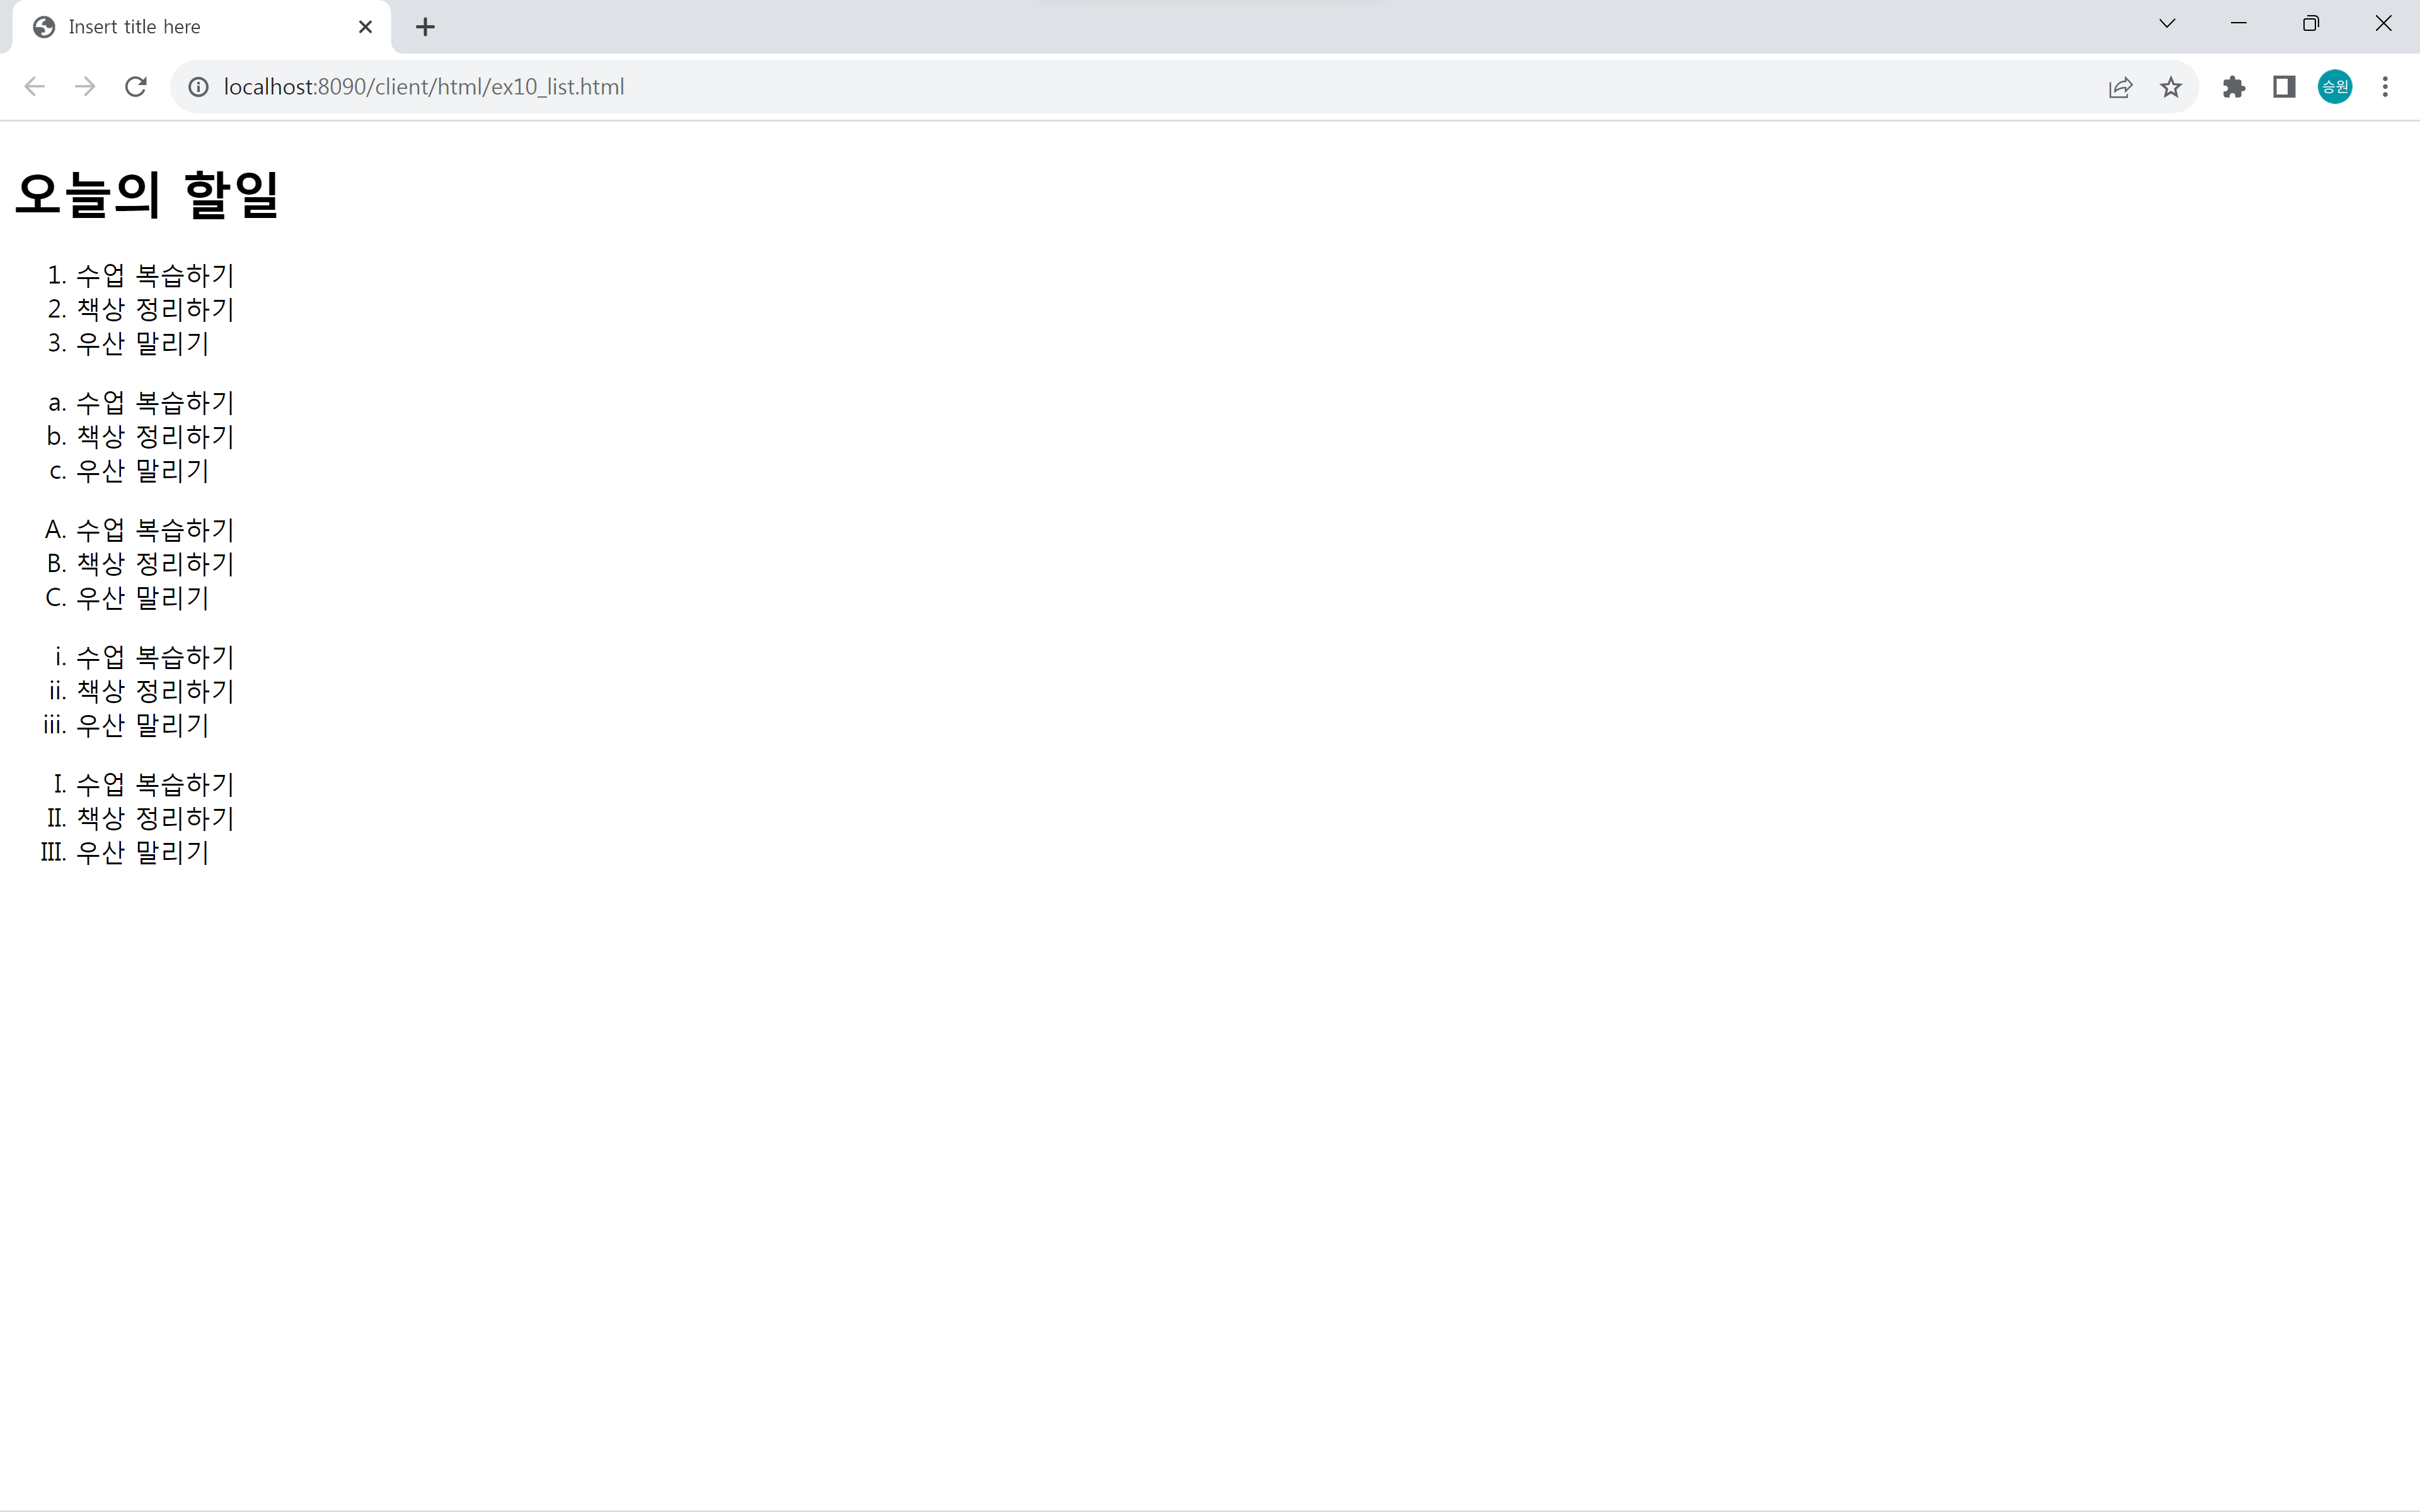Toggle the side panel
The width and height of the screenshot is (2420, 1512).
pos(2284,87)
